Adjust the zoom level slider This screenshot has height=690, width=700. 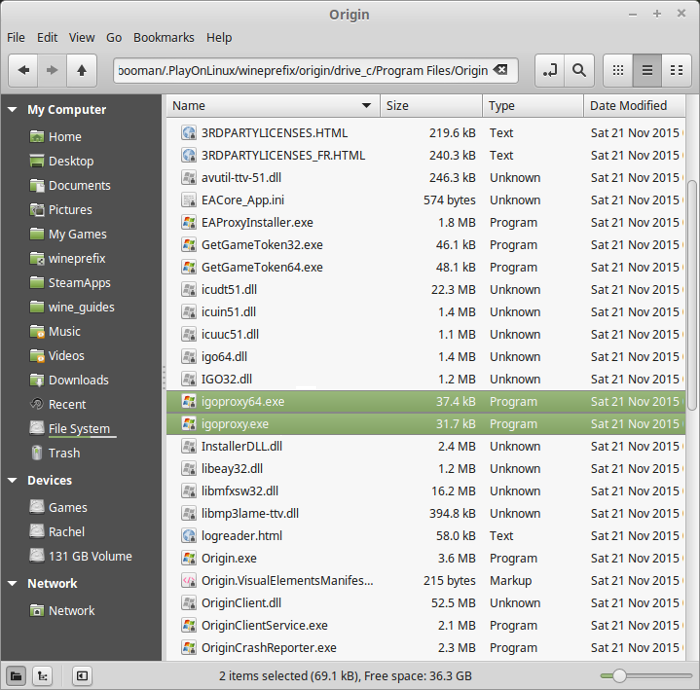click(x=619, y=676)
